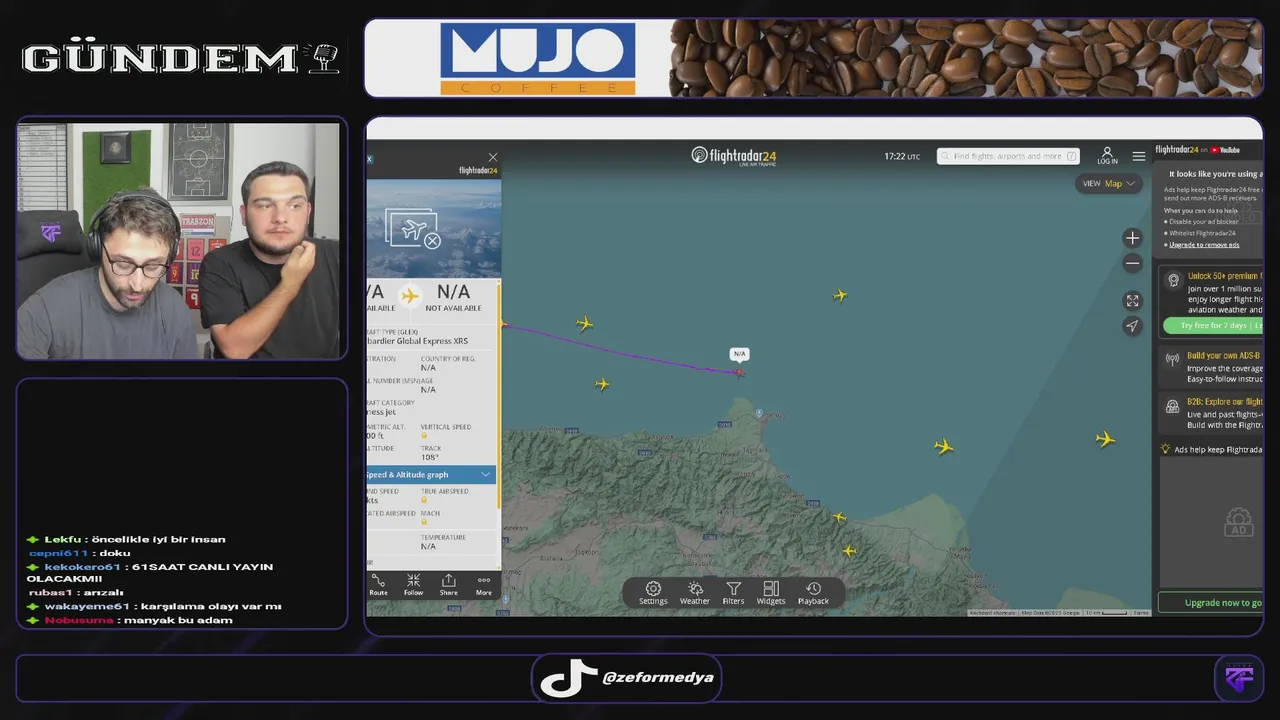Screen dimensions: 1280x720
Task: Click Upgrade now to go button
Action: [1210, 603]
